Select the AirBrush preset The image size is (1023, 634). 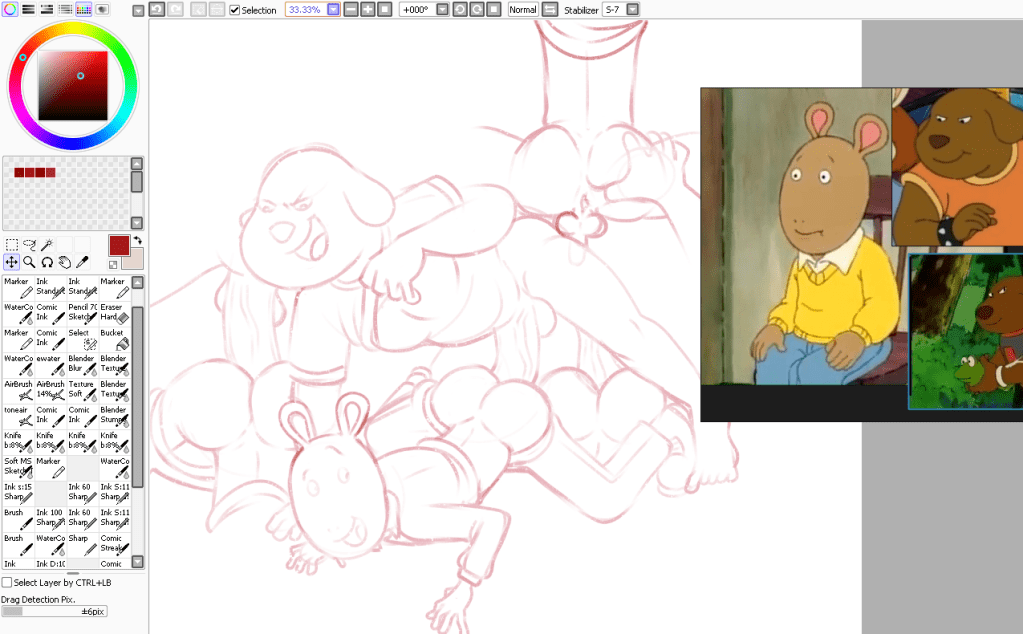pos(18,388)
